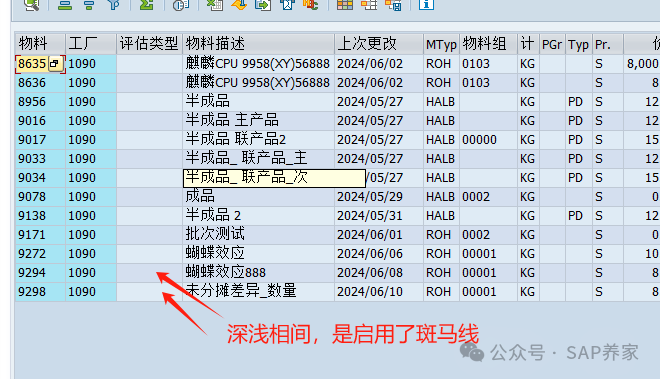Sort the list in ascending order
The image size is (660, 379).
point(64,4)
